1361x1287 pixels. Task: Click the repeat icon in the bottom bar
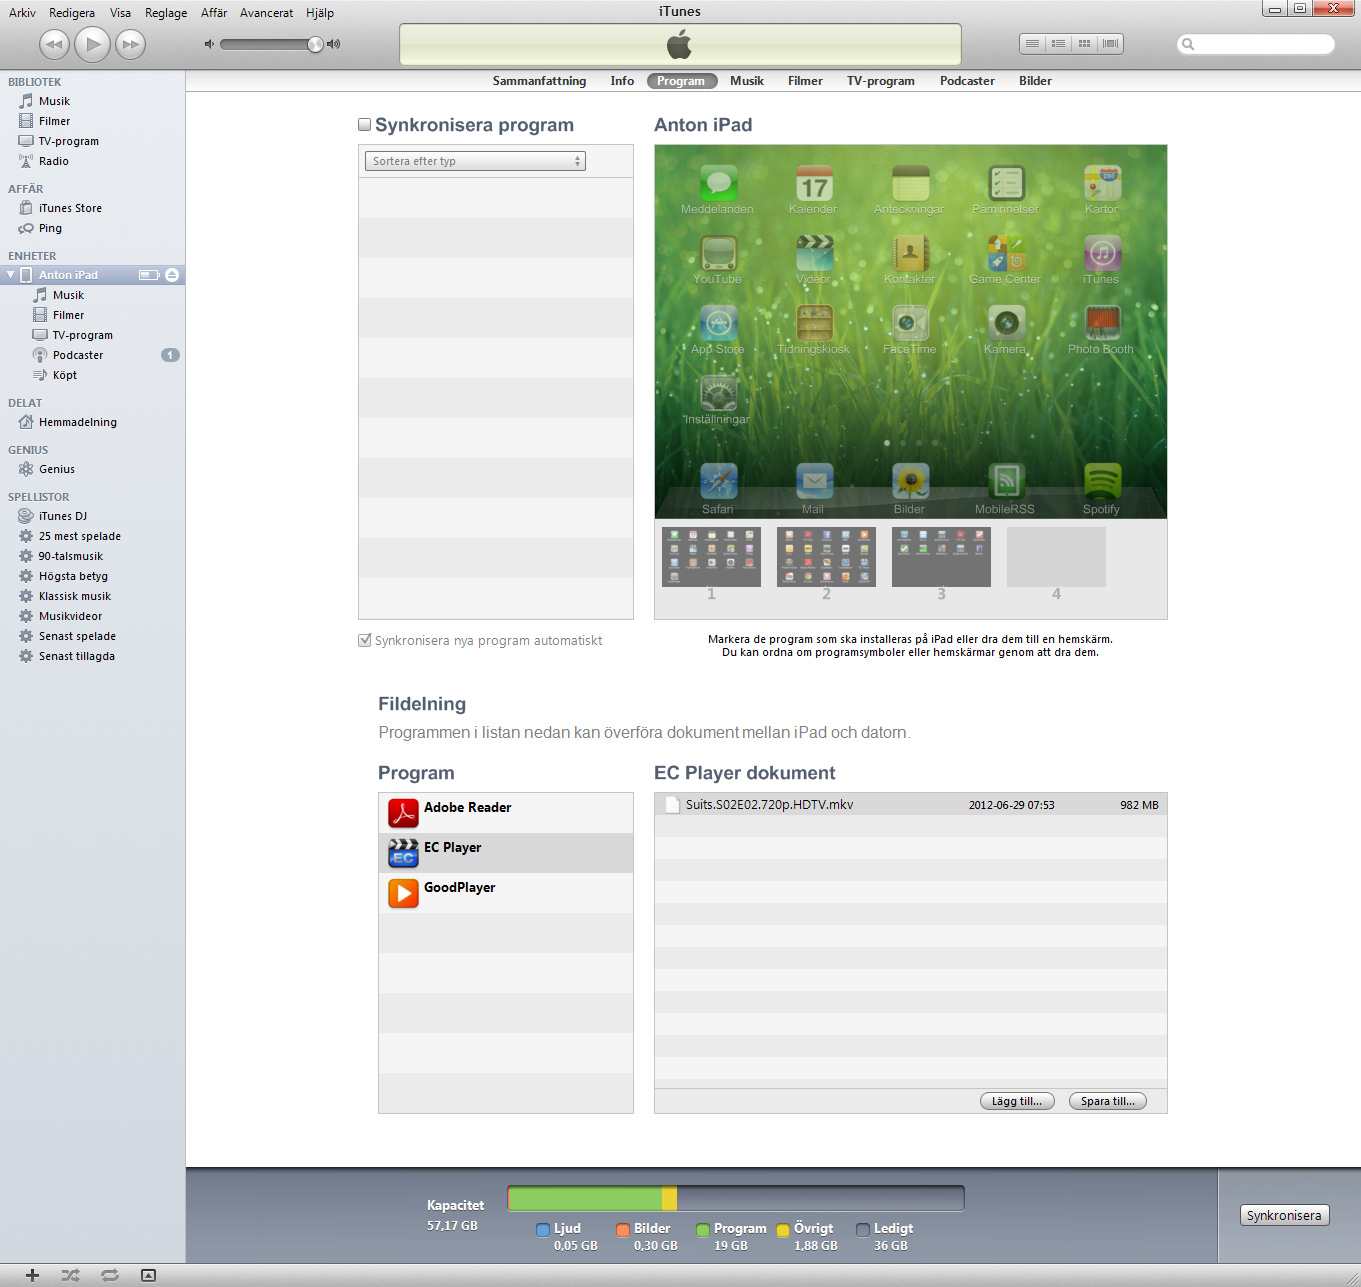(110, 1275)
